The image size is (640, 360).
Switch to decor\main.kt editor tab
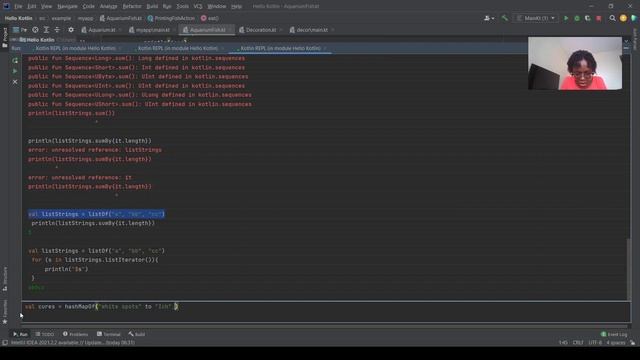pyautogui.click(x=311, y=30)
